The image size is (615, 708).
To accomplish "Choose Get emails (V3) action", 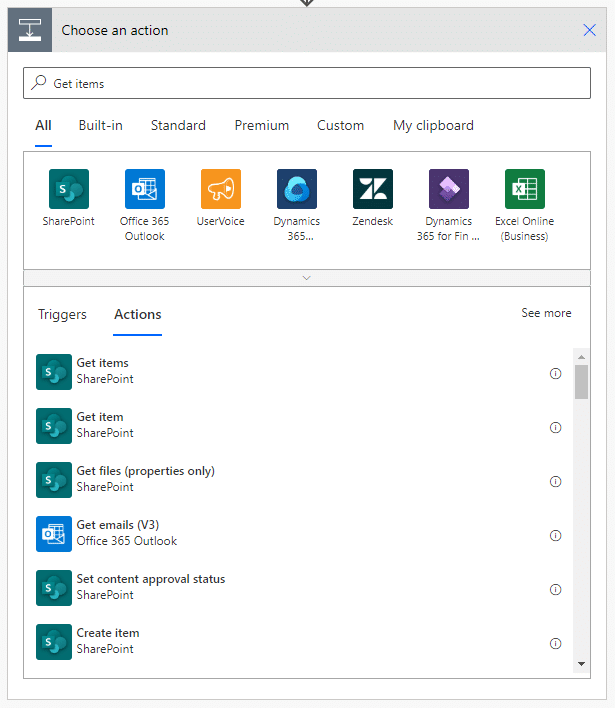I will pyautogui.click(x=298, y=534).
